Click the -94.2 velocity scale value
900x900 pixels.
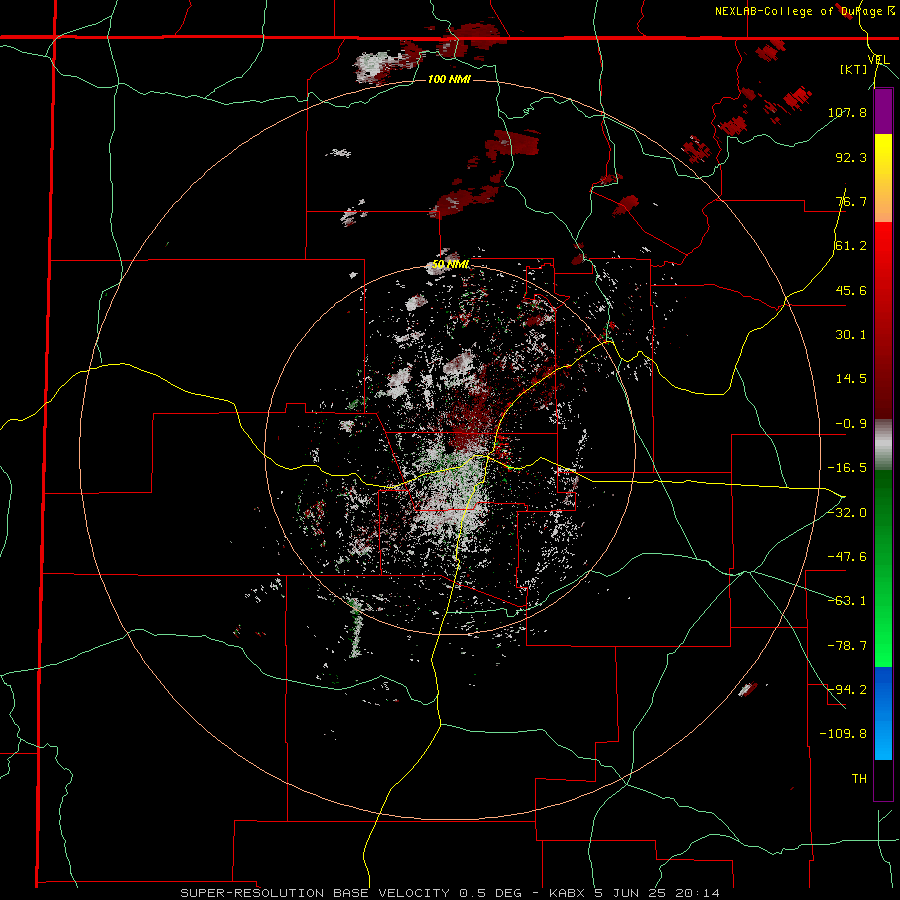click(x=847, y=690)
